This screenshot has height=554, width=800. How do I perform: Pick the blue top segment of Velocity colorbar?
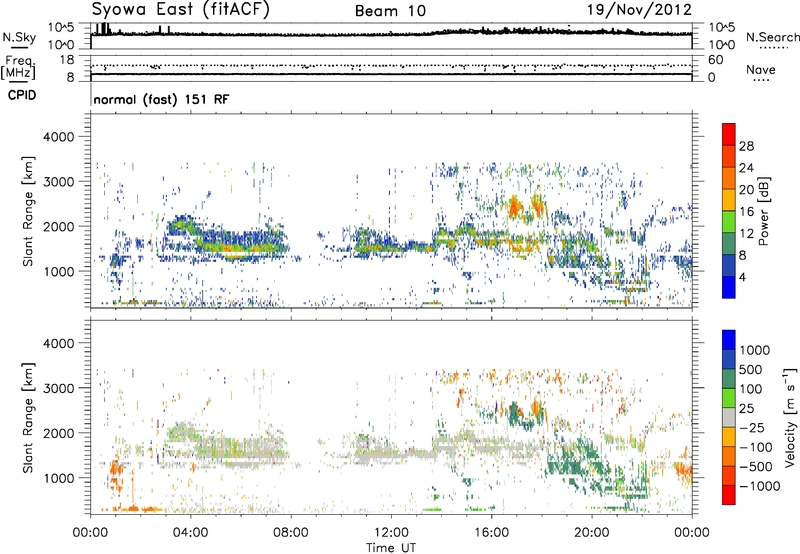pyautogui.click(x=729, y=340)
